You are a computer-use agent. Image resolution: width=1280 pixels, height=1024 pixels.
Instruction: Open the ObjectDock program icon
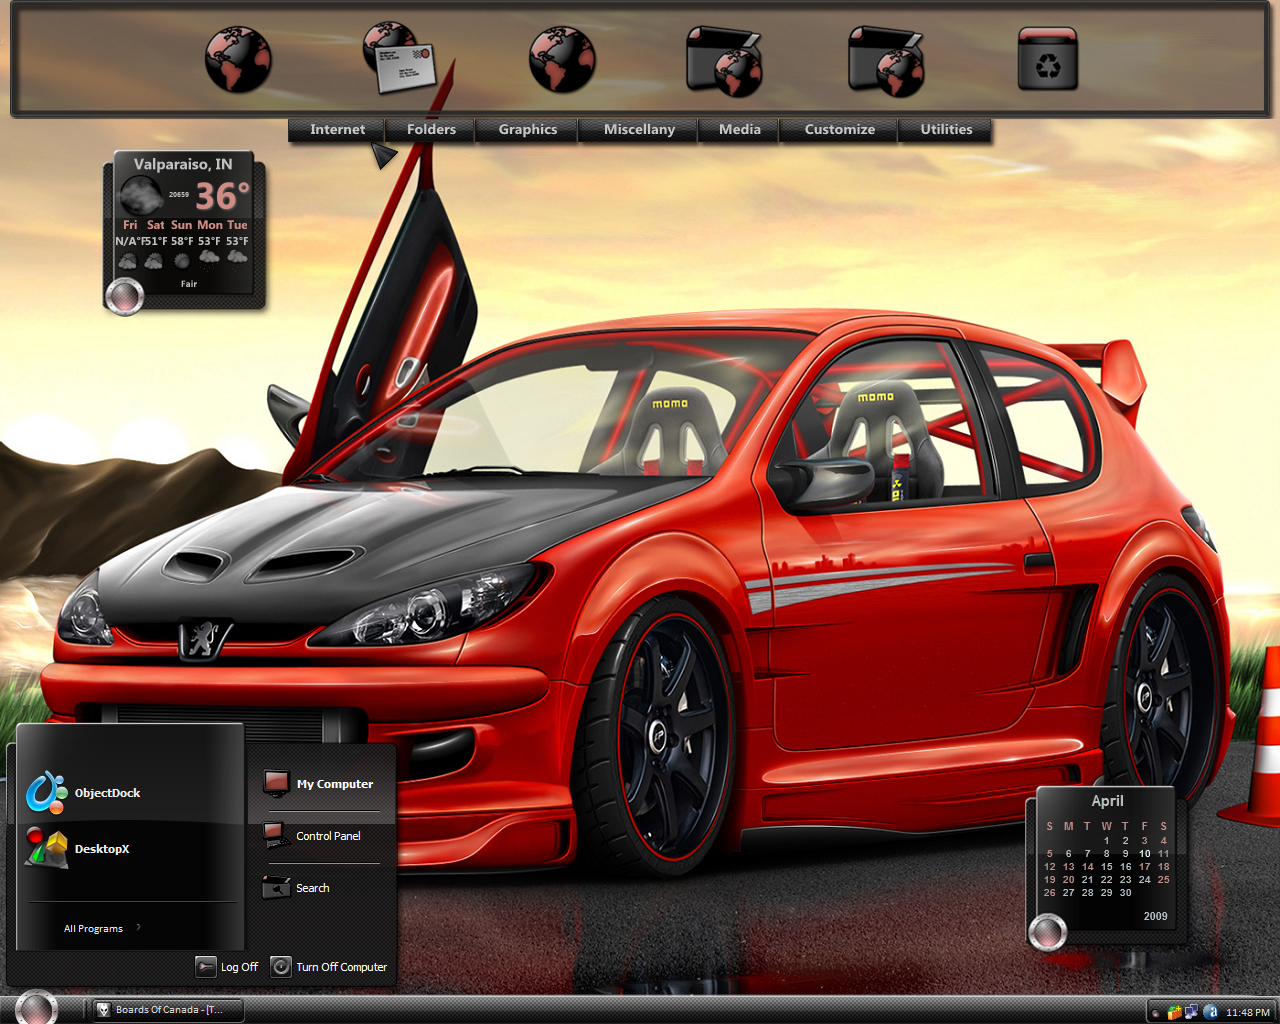pyautogui.click(x=45, y=793)
